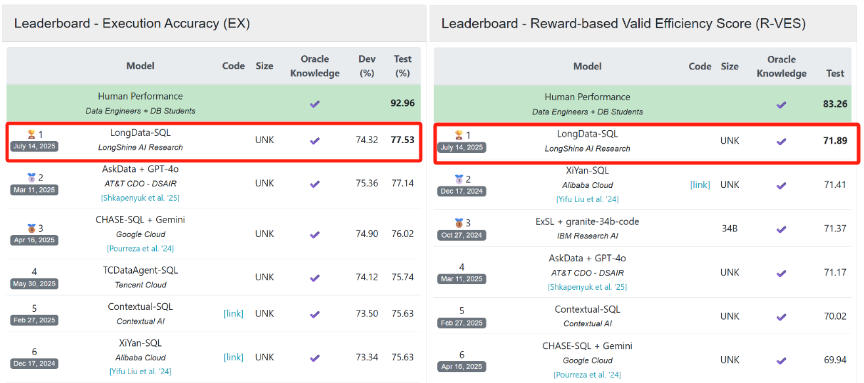Click the Test (%) column header in EX table
864x383 pixels.
pyautogui.click(x=402, y=66)
